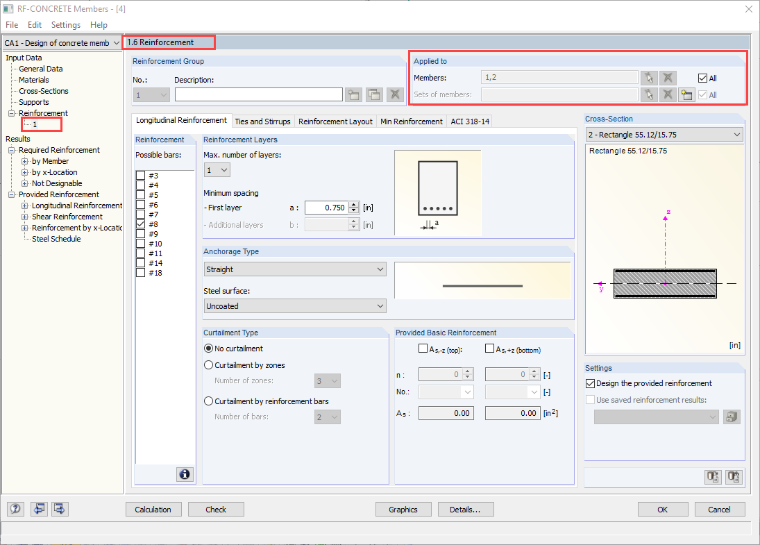Image resolution: width=760 pixels, height=545 pixels.
Task: Click the Description input field
Action: pos(259,95)
